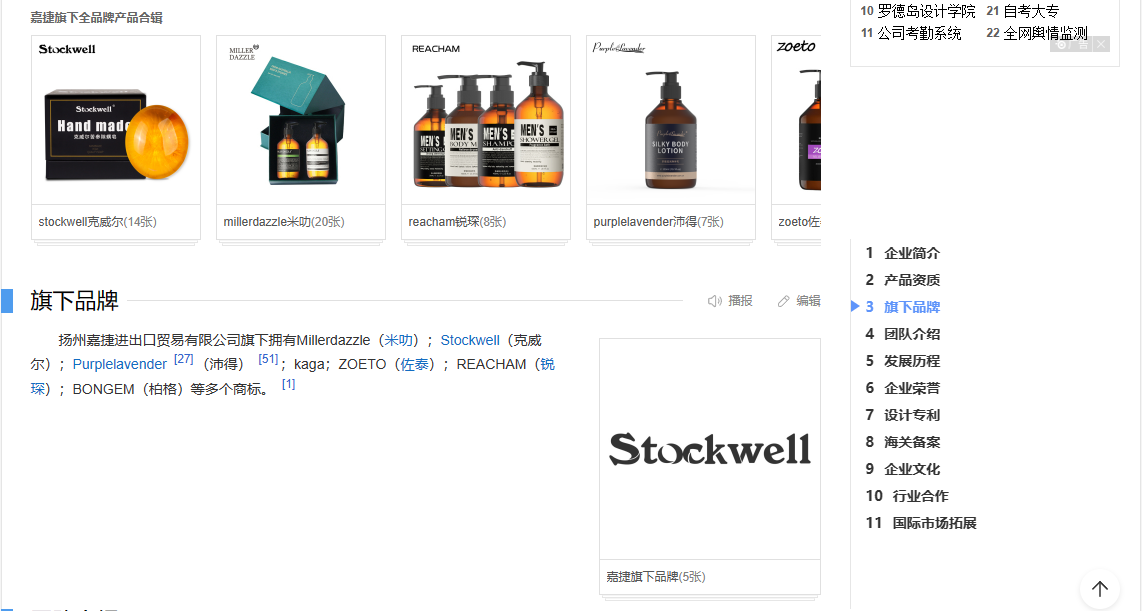This screenshot has height=611, width=1142.
Task: Jump to 4 团队介绍 in the outline
Action: point(902,334)
